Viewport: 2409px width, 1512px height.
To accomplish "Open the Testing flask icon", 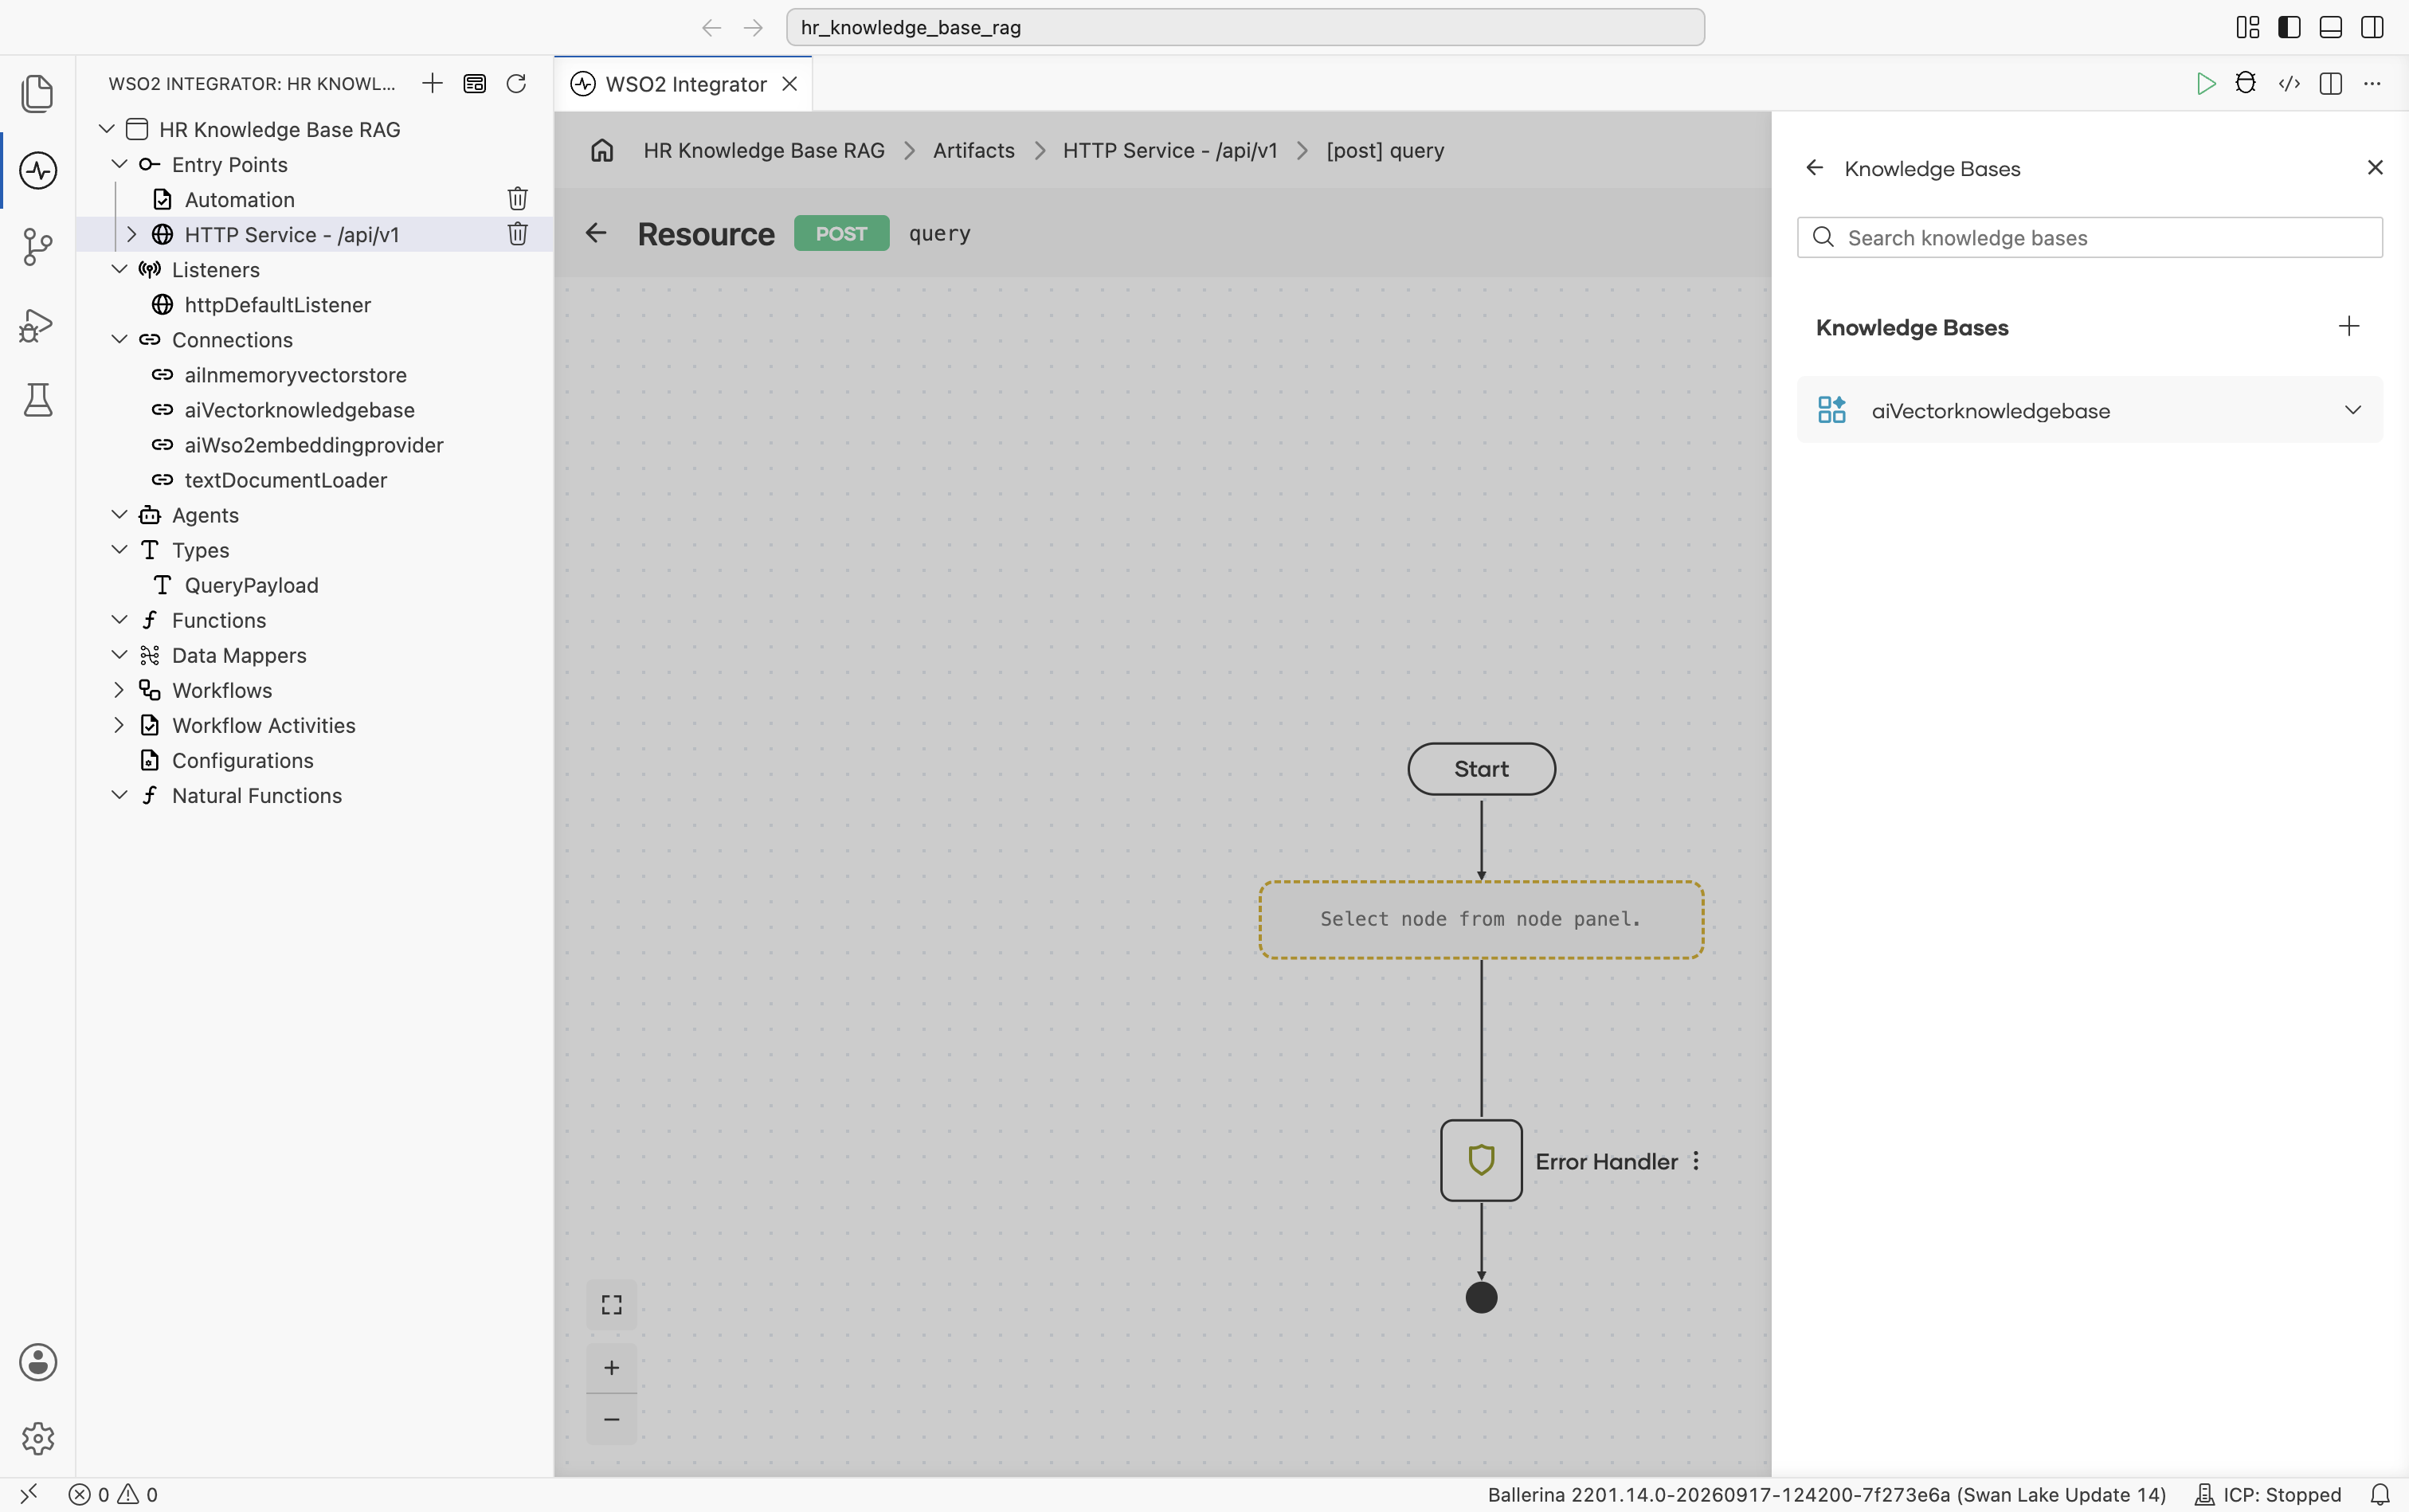I will tap(37, 400).
